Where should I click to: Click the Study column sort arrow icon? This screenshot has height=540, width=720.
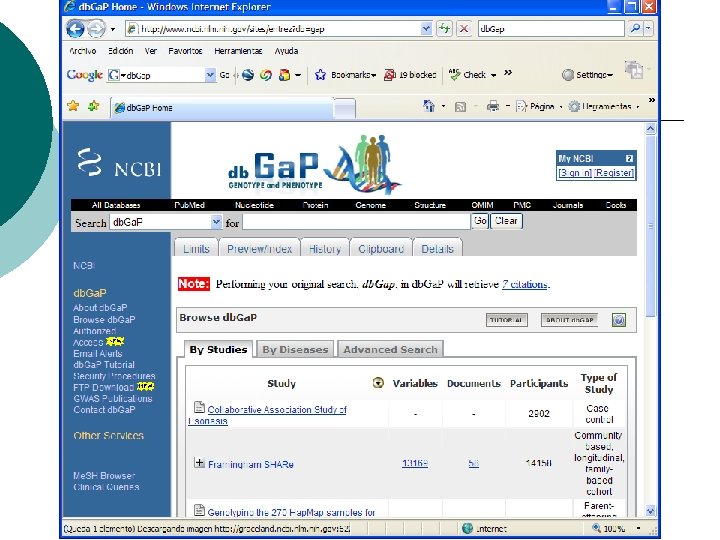tap(378, 382)
